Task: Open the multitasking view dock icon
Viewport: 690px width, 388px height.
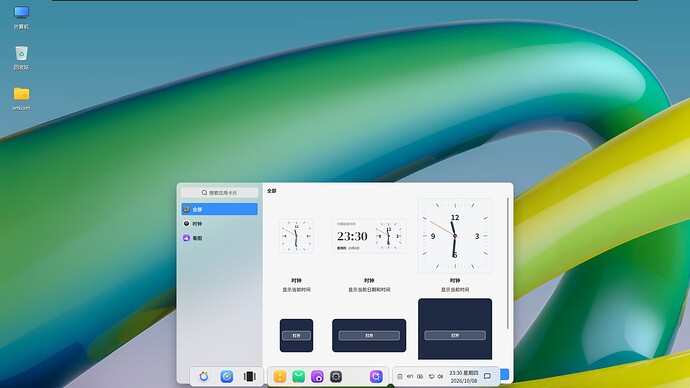Action: click(x=250, y=376)
